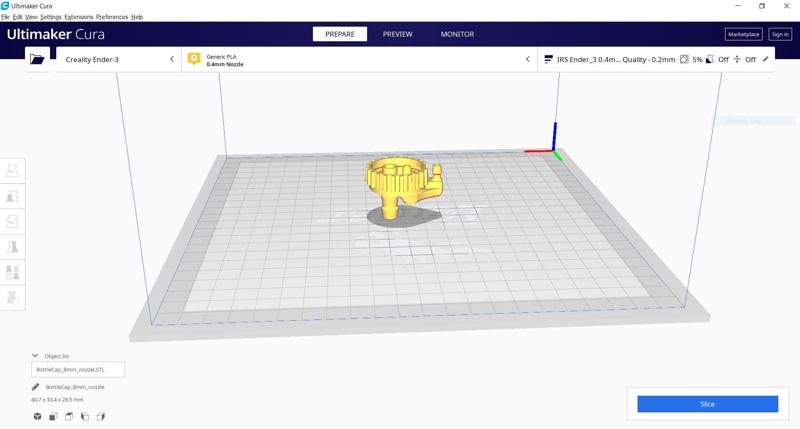Image resolution: width=800 pixels, height=429 pixels.
Task: Click the Generic PLA material icon
Action: [194, 59]
